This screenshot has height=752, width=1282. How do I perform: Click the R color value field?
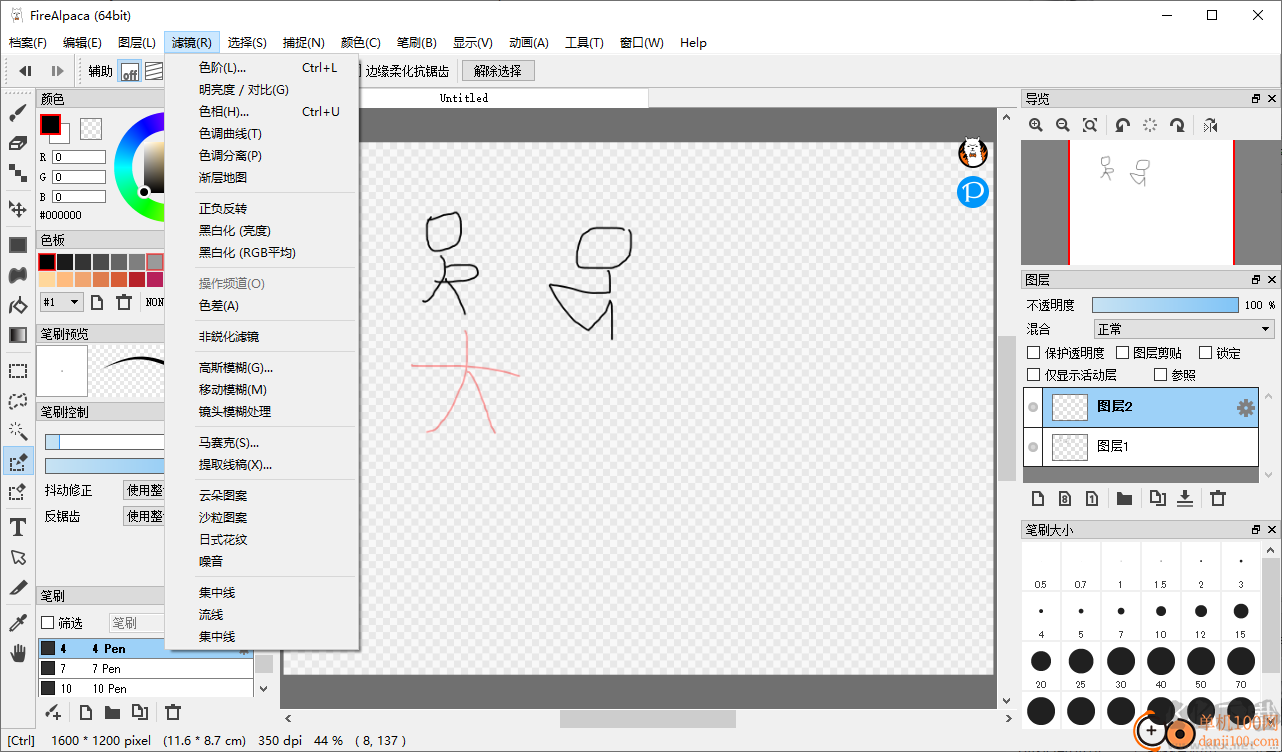(x=79, y=157)
